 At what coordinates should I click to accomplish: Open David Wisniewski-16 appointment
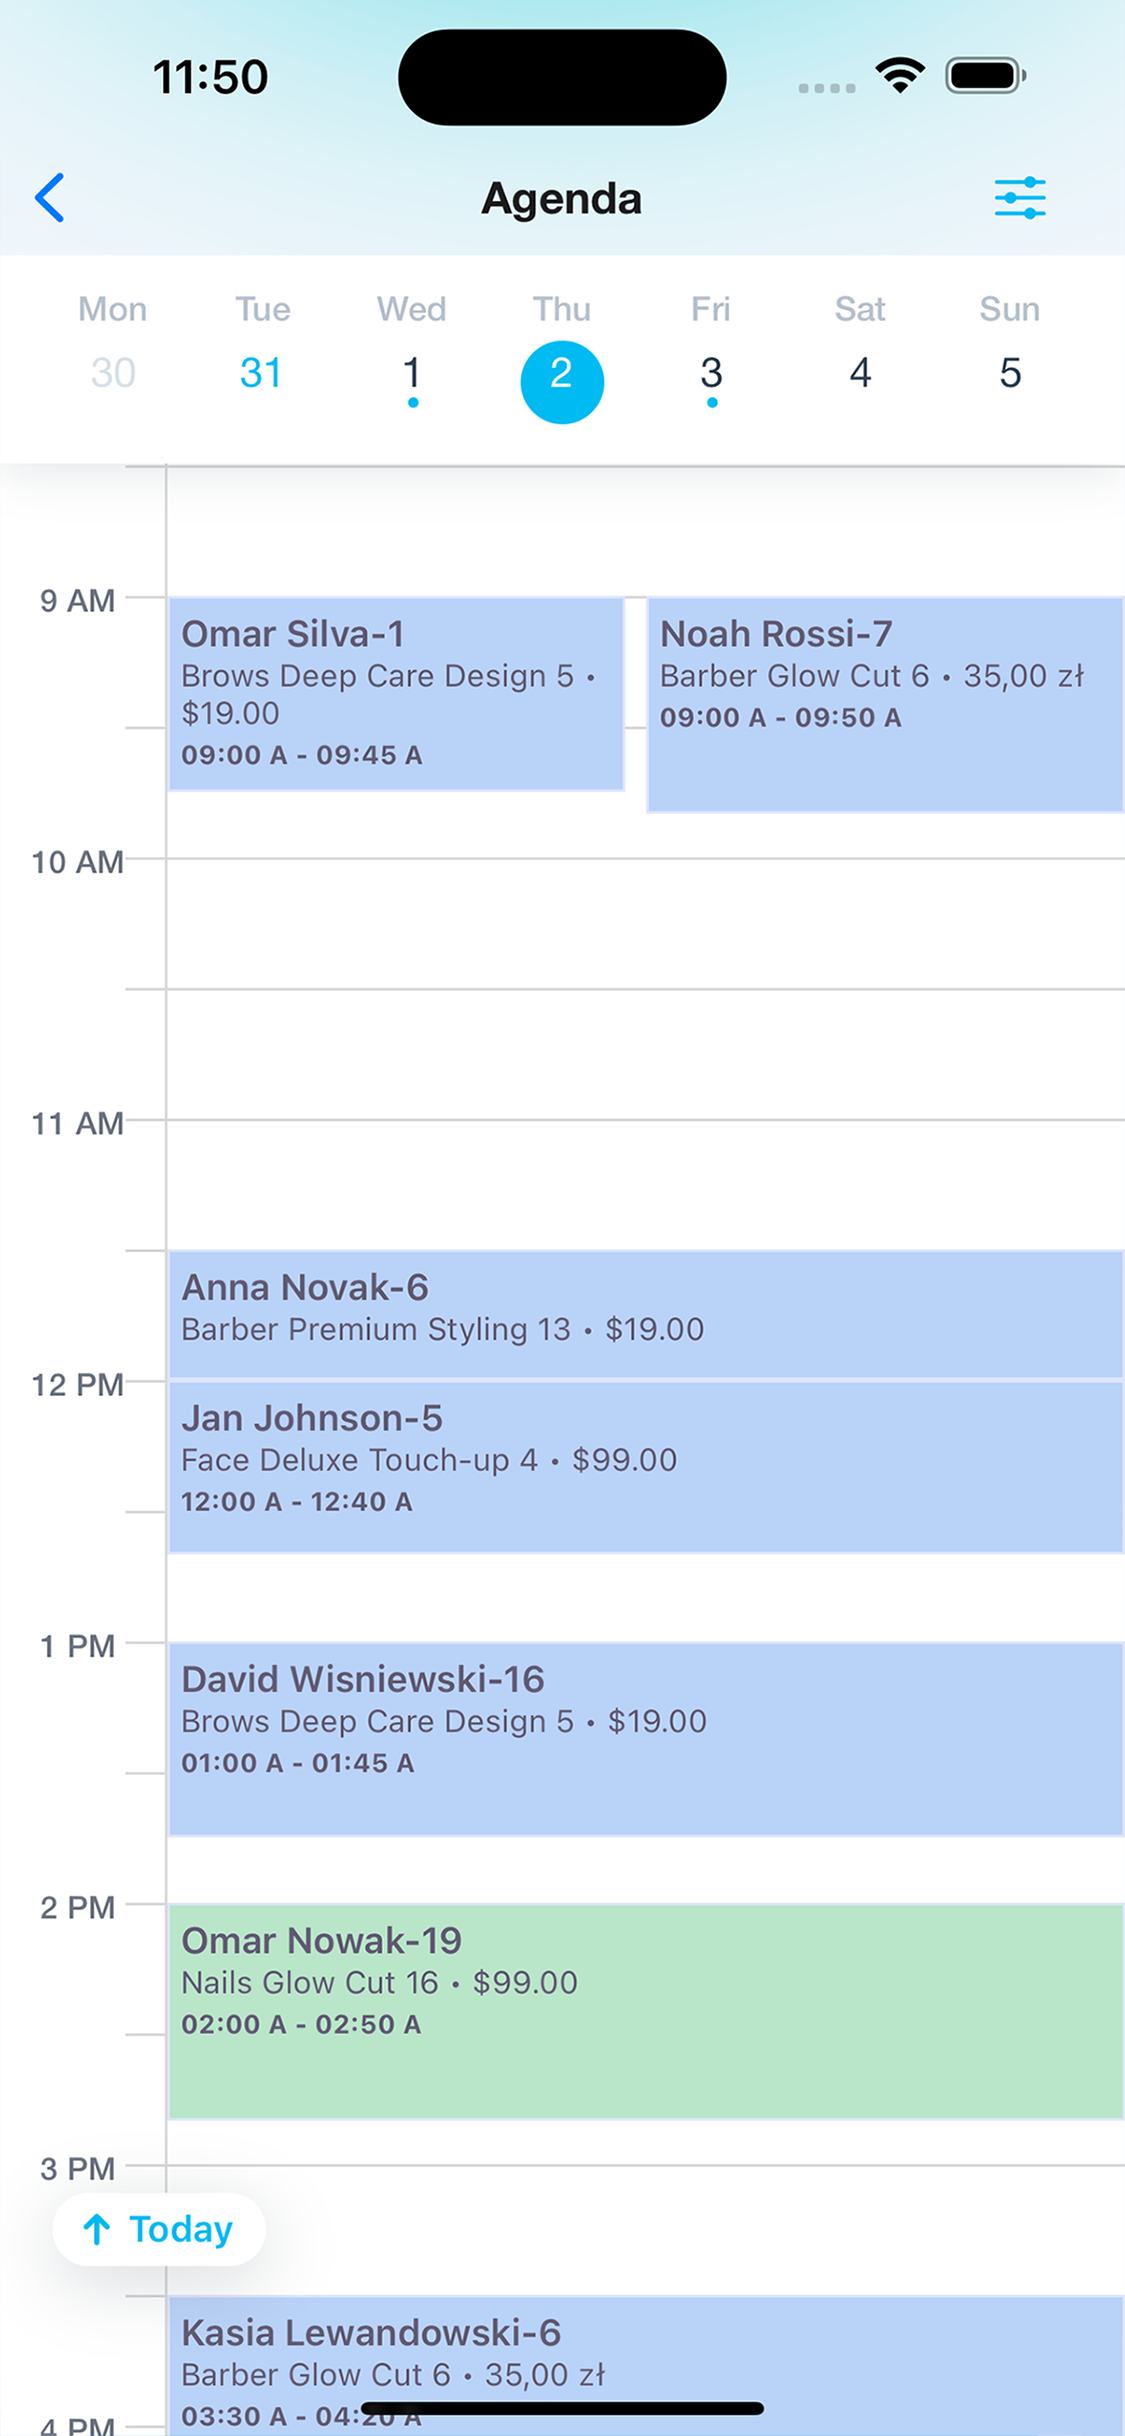646,1739
